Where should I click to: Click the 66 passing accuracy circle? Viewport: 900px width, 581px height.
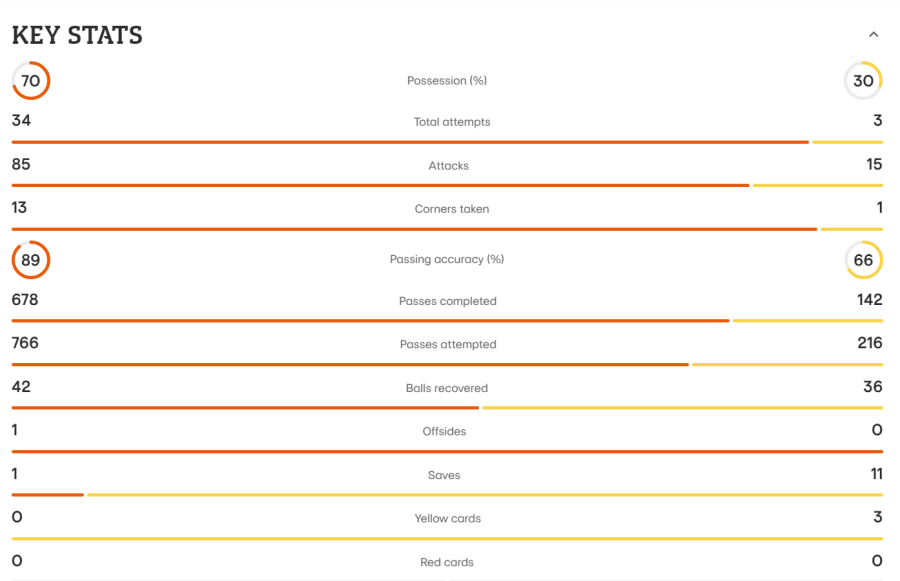click(x=863, y=259)
